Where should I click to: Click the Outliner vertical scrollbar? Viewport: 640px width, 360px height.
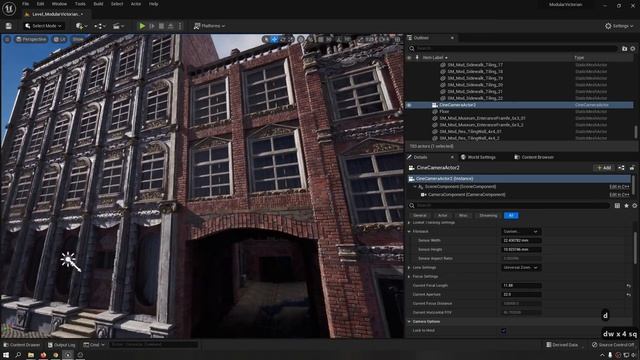coord(635,131)
